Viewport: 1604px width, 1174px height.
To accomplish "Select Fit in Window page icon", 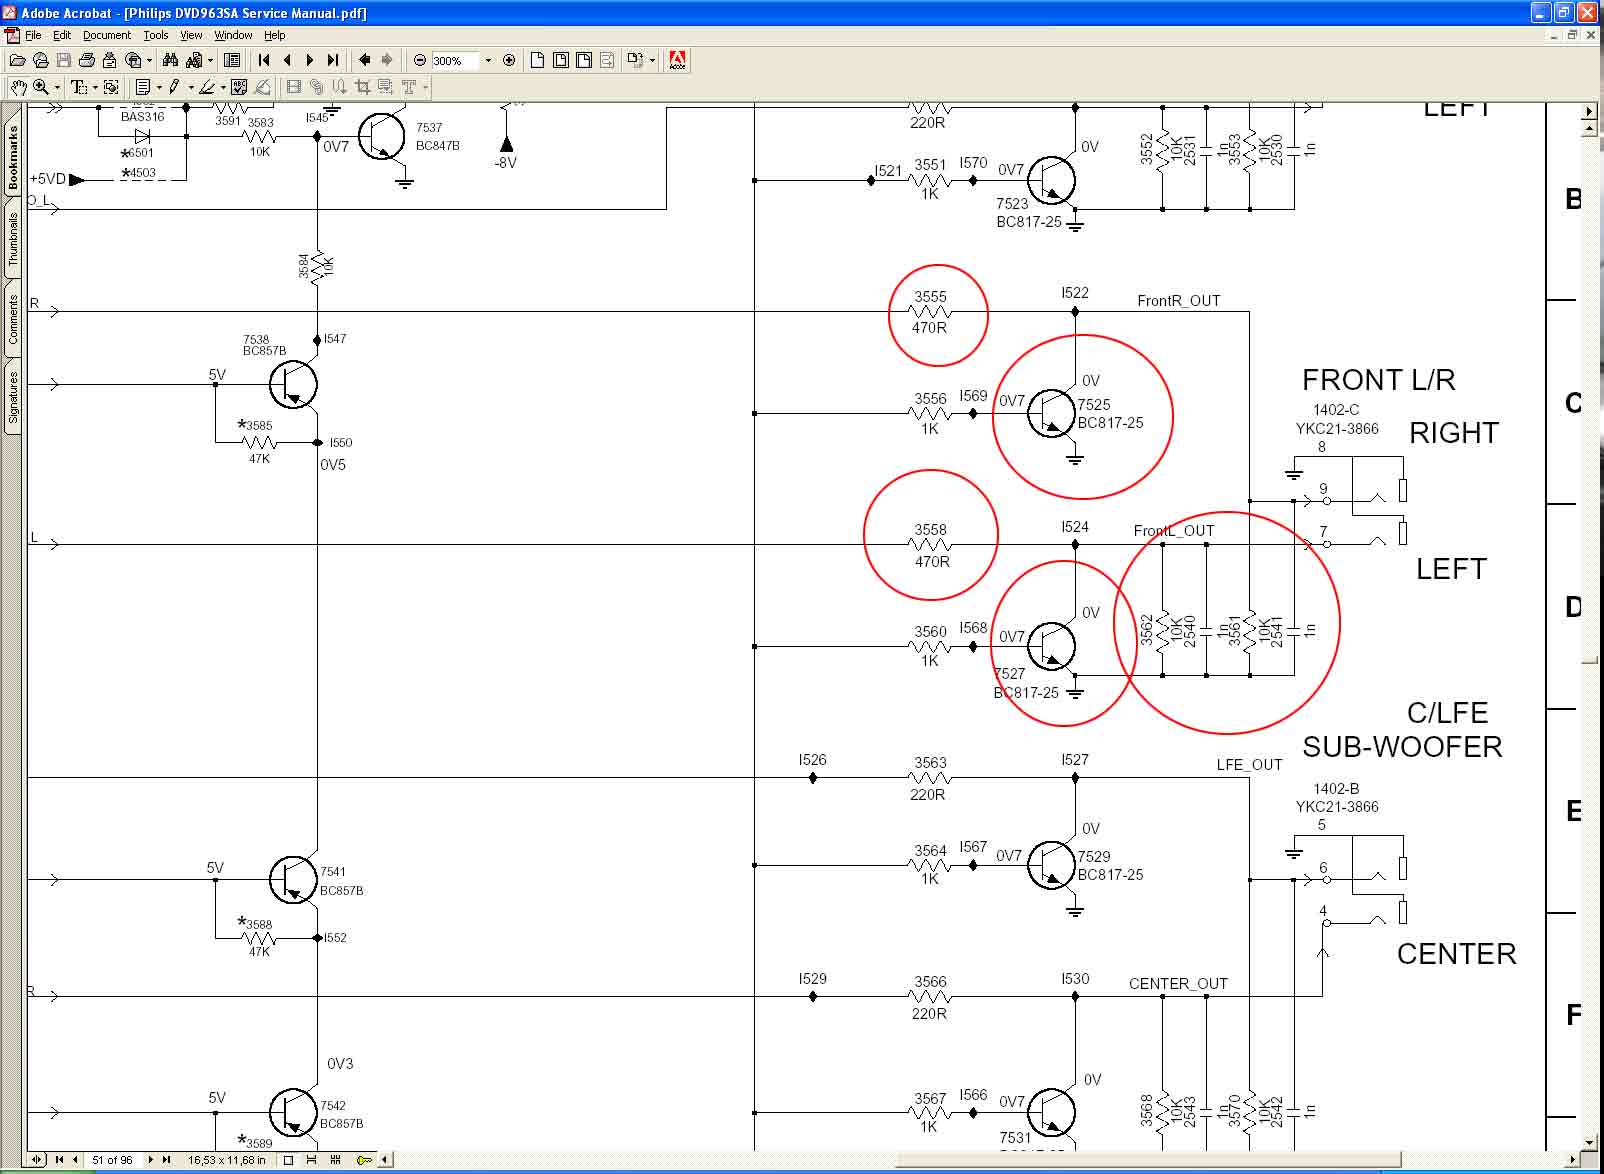I will (x=561, y=60).
